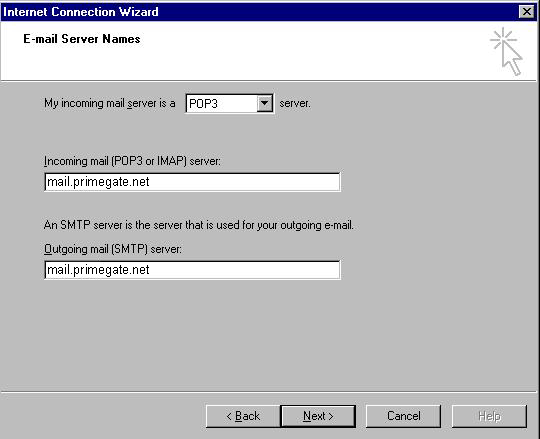Click the Internet Connection Wizard title bar

click(x=258, y=12)
